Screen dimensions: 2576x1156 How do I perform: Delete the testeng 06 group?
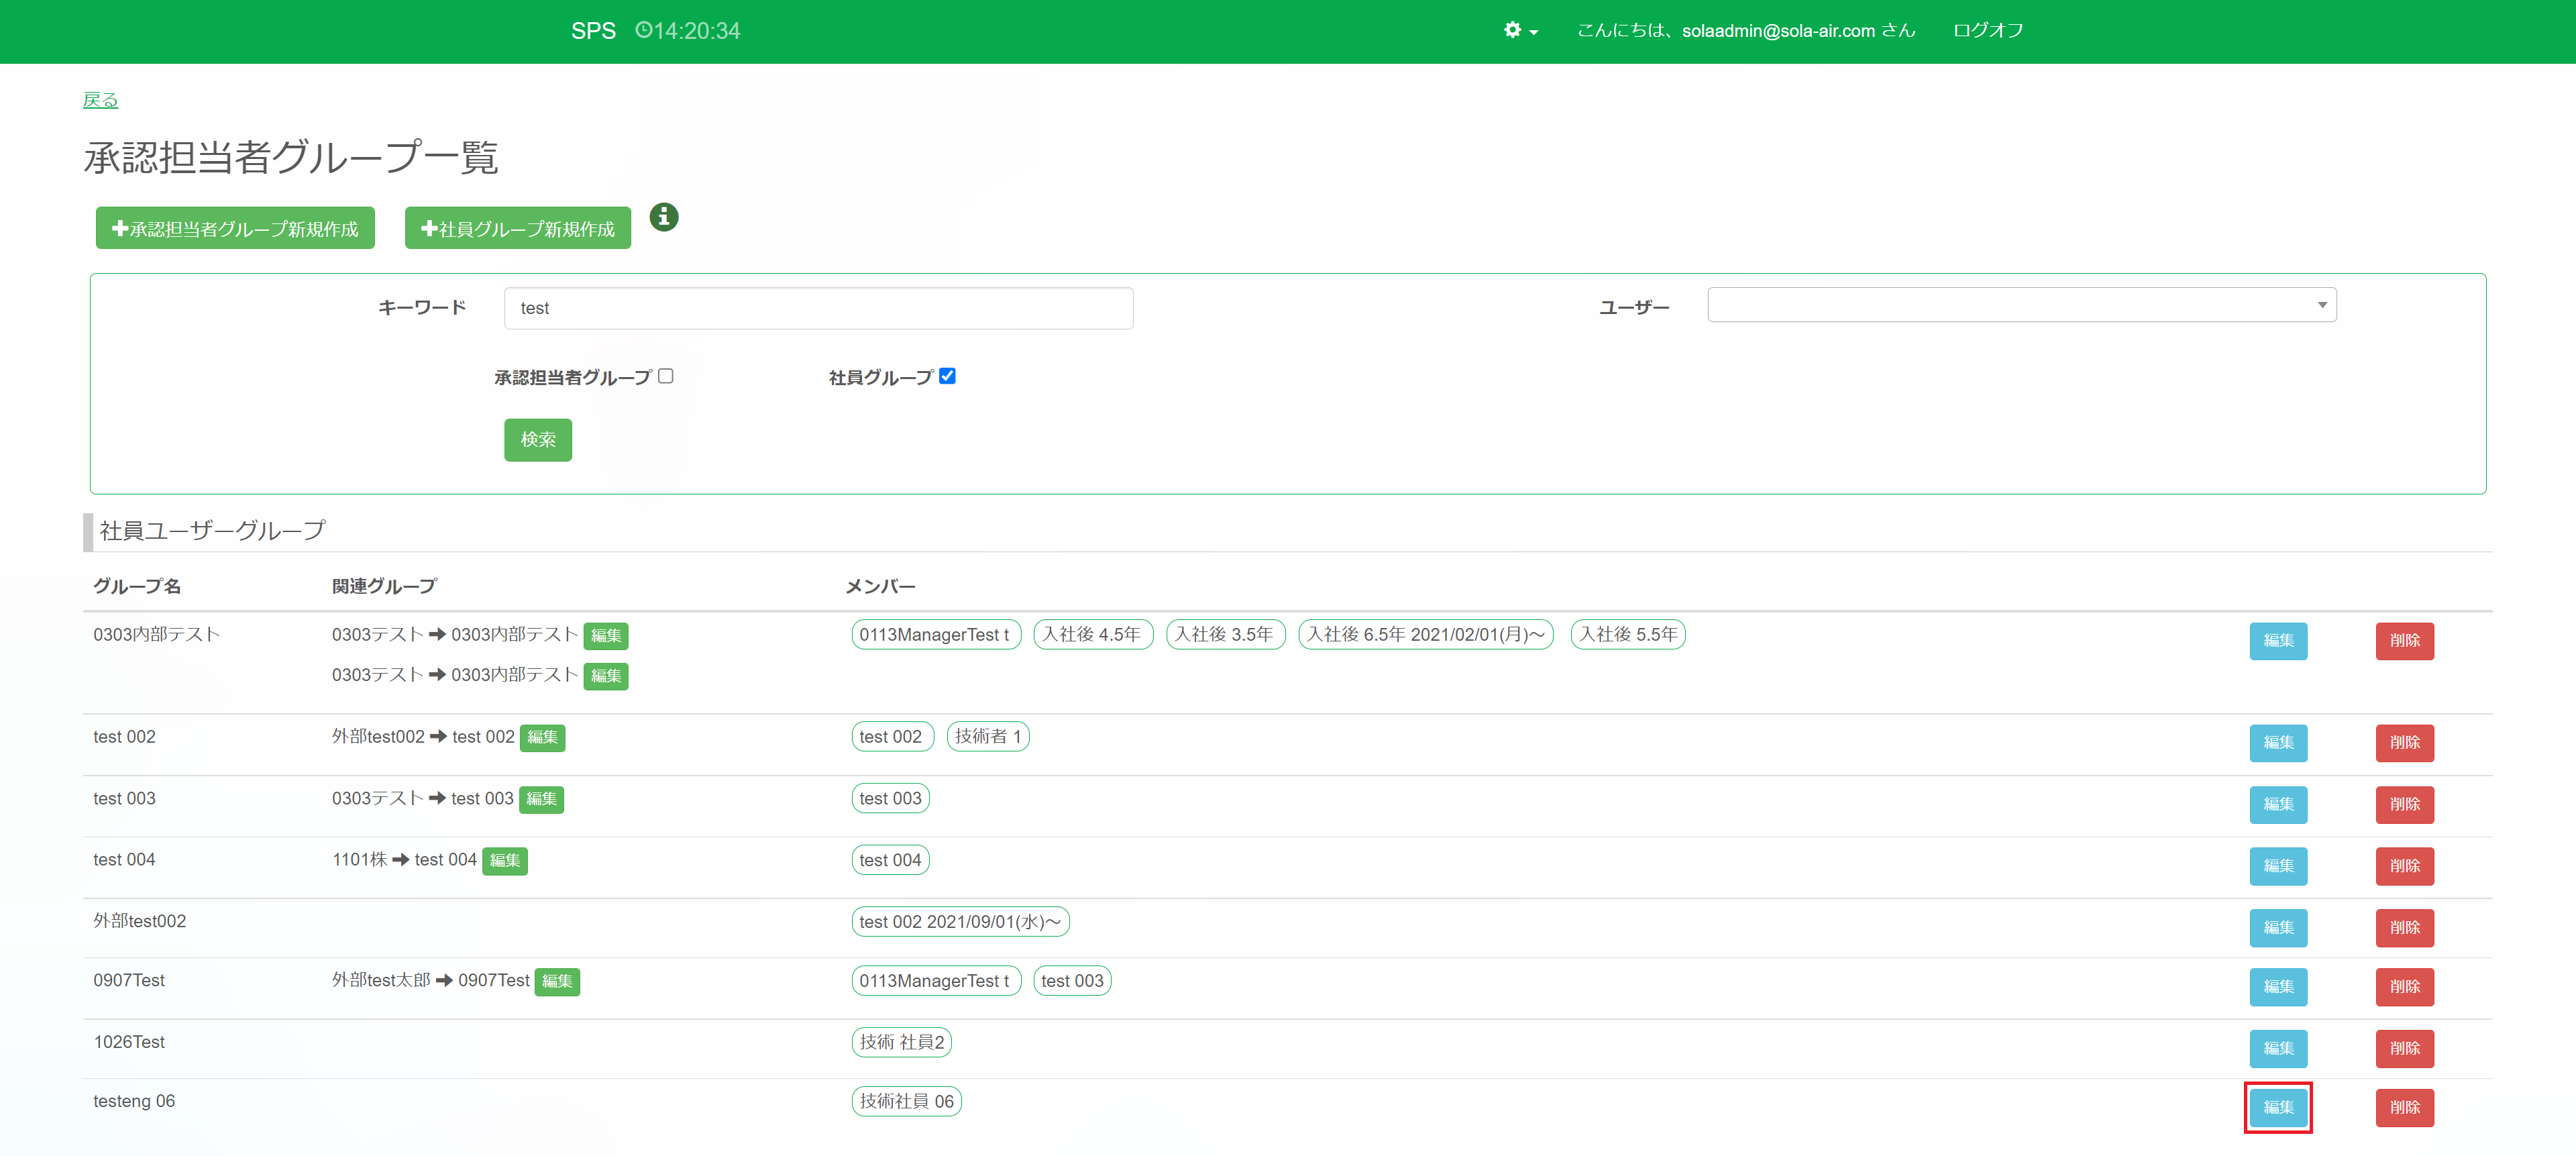point(2404,1107)
